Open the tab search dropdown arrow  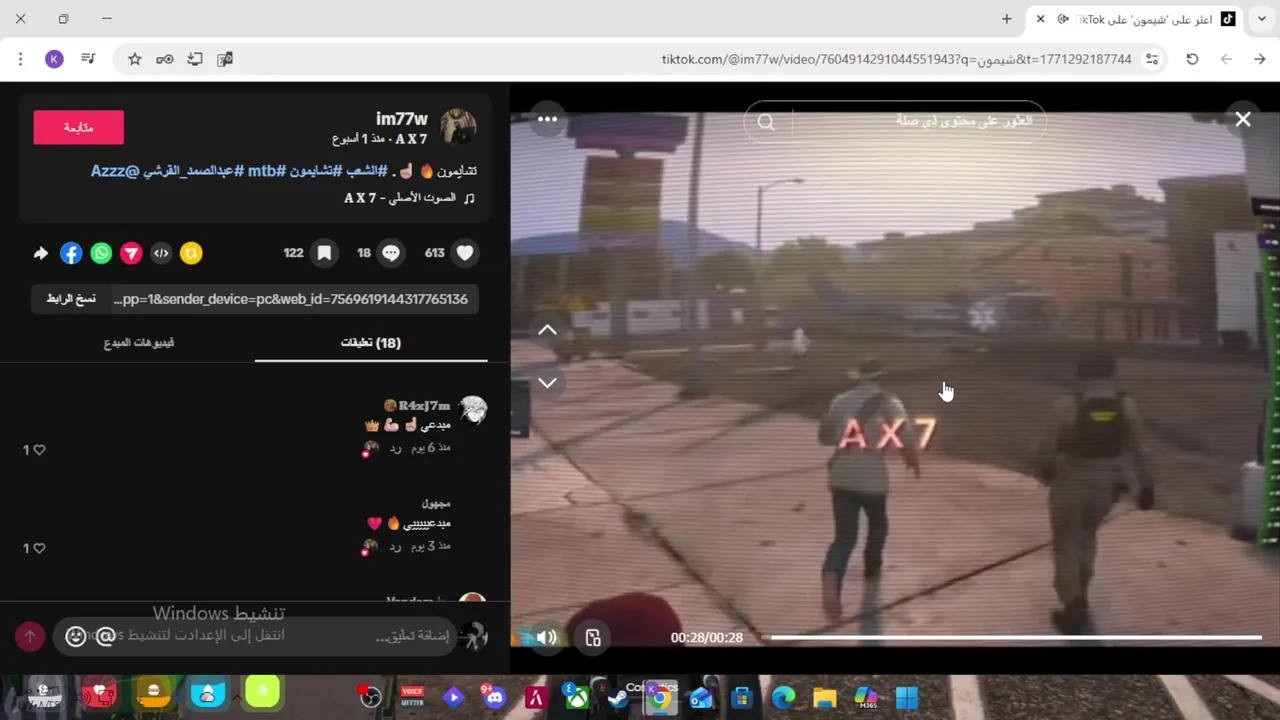click(1262, 19)
